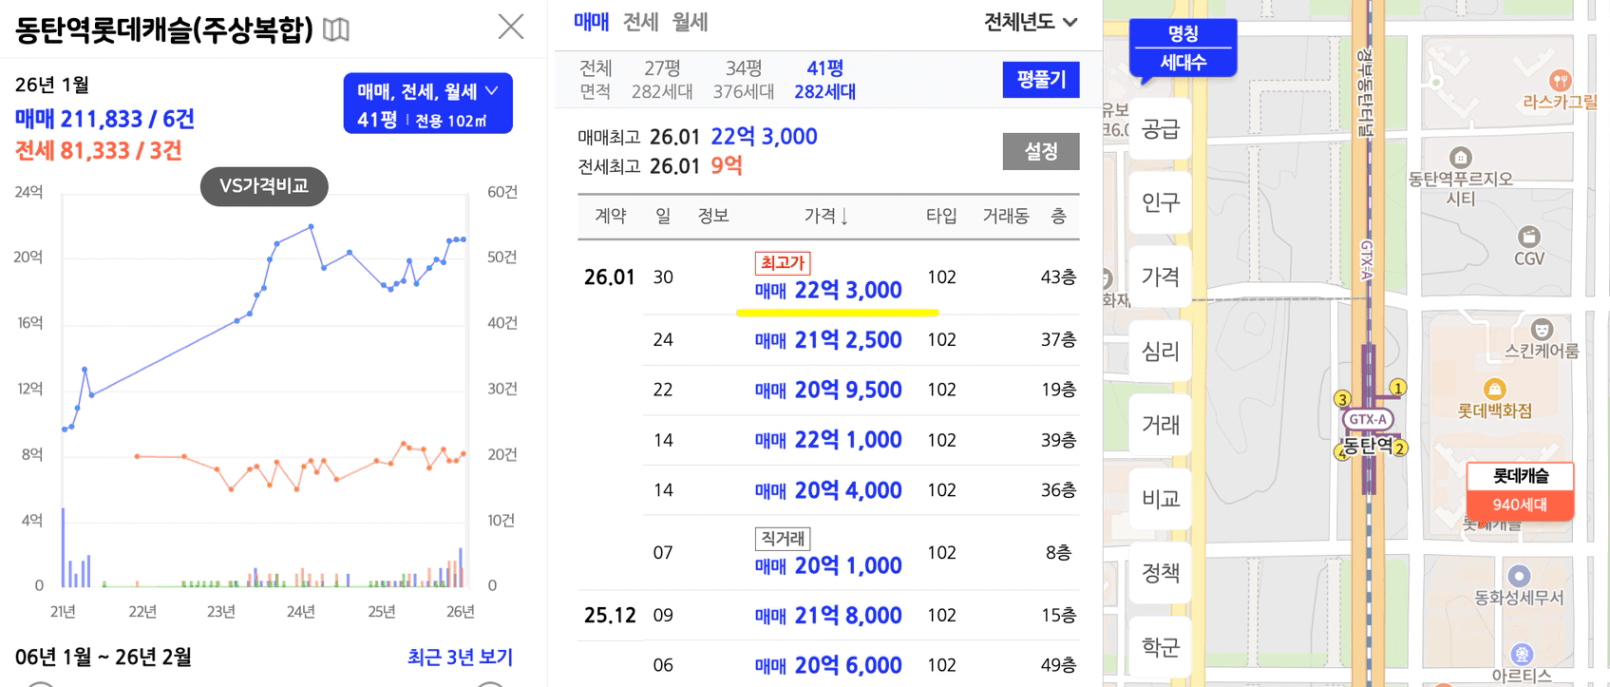The image size is (1610, 687).
Task: Open the 최근 3년 보기 link
Action: [459, 657]
